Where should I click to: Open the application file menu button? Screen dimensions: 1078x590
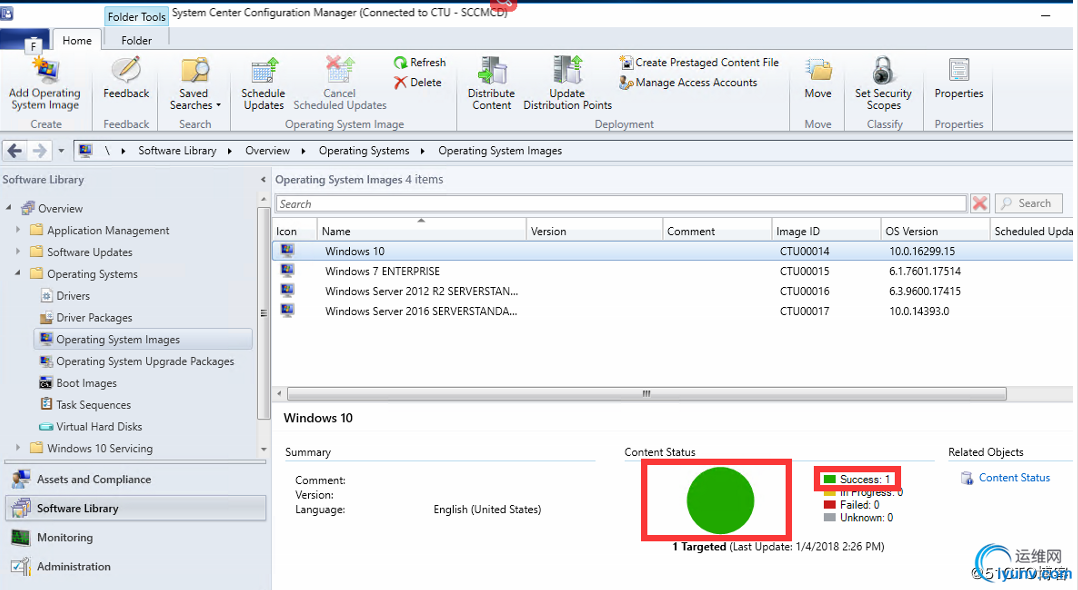24,41
